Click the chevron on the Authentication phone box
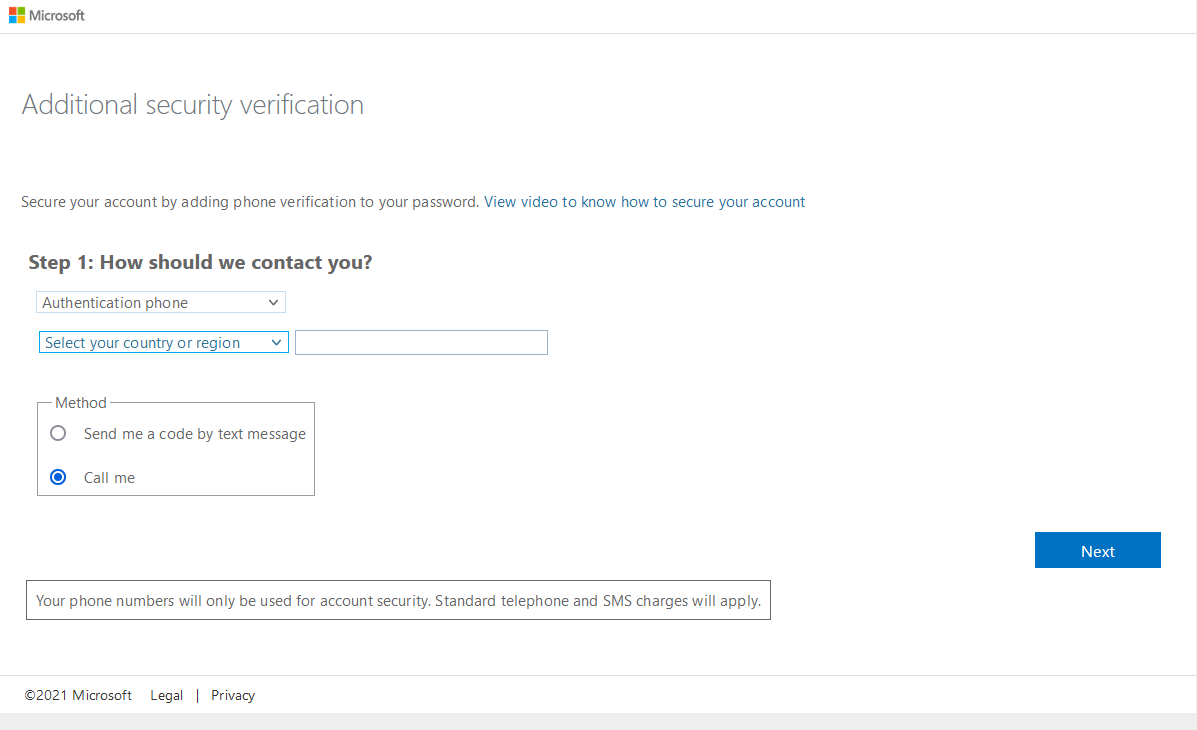The height and width of the screenshot is (730, 1197). (x=273, y=302)
